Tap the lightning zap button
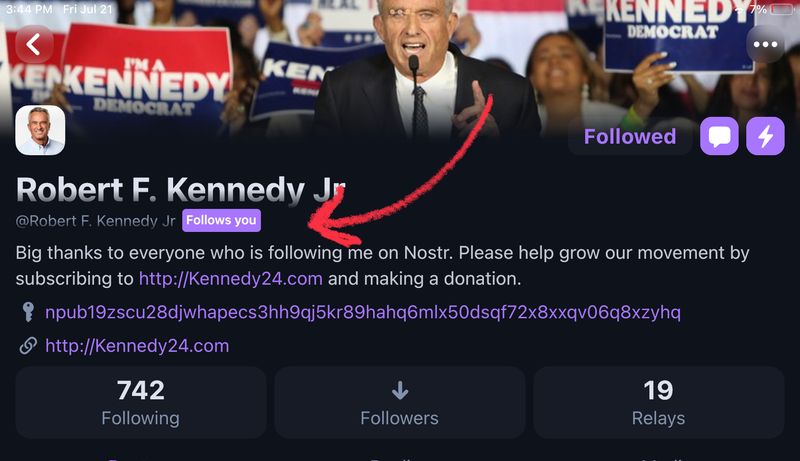Screen dimensions: 800x461 765,137
